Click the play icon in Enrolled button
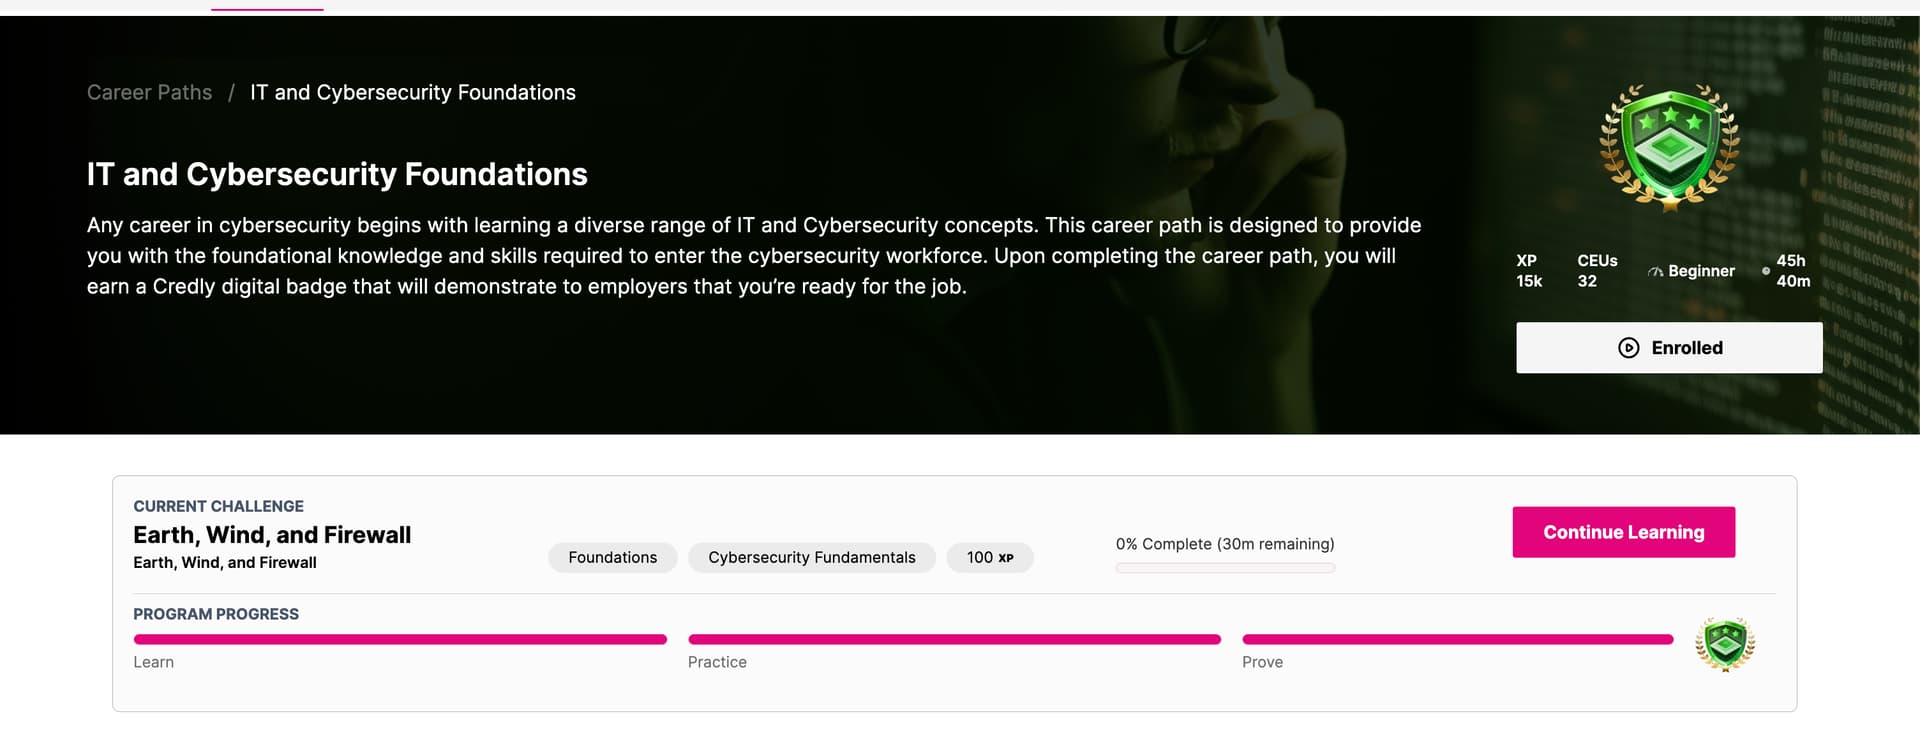Viewport: 1920px width, 744px height. [x=1628, y=348]
